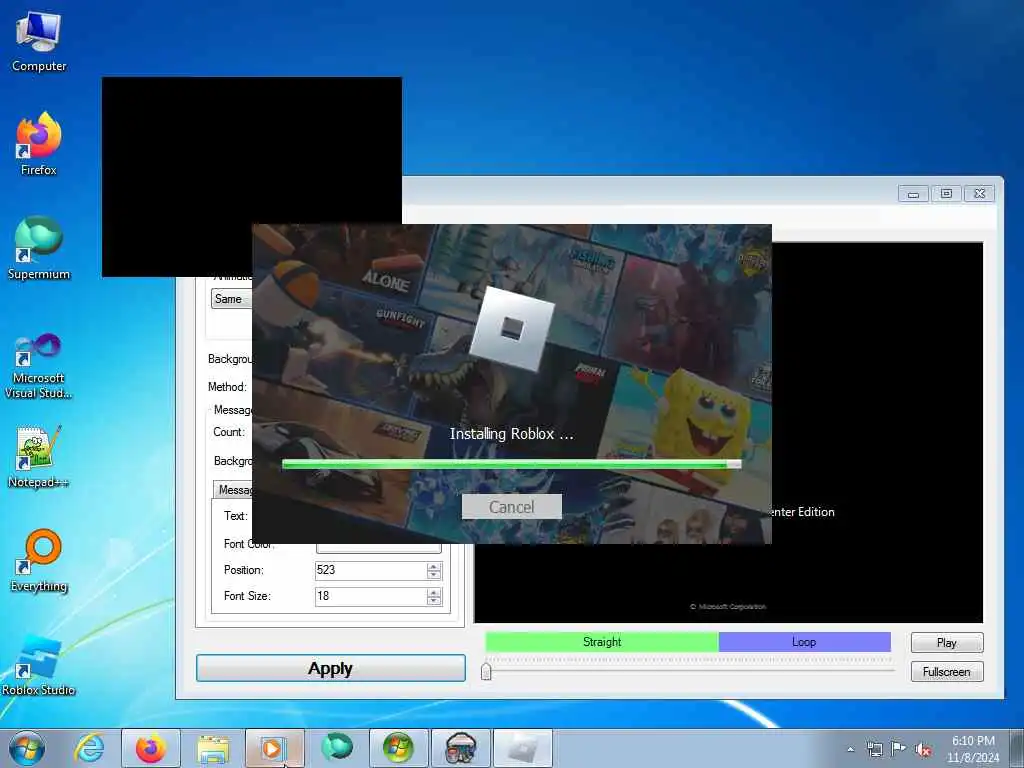Show hidden system tray icons
The height and width of the screenshot is (768, 1024).
point(850,750)
